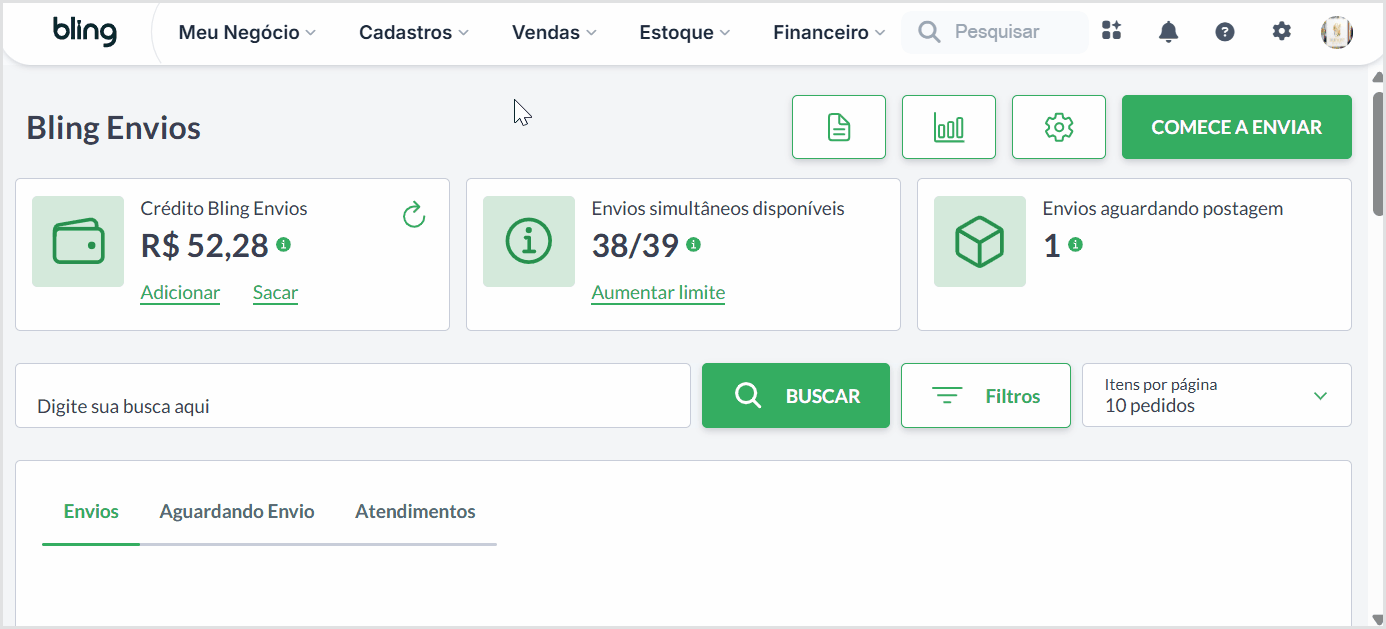Open the top bar settings gear
The image size is (1386, 629).
1281,32
